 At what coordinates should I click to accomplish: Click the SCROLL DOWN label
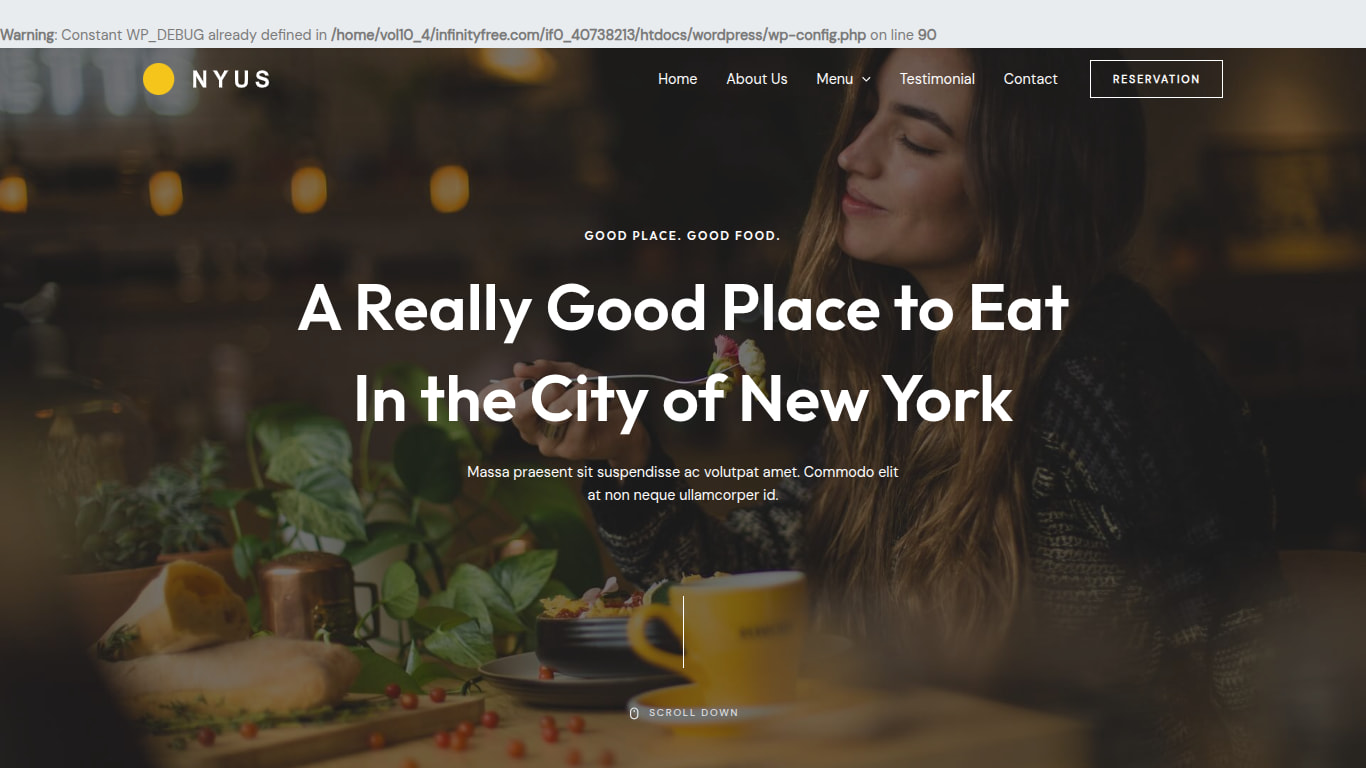click(693, 713)
